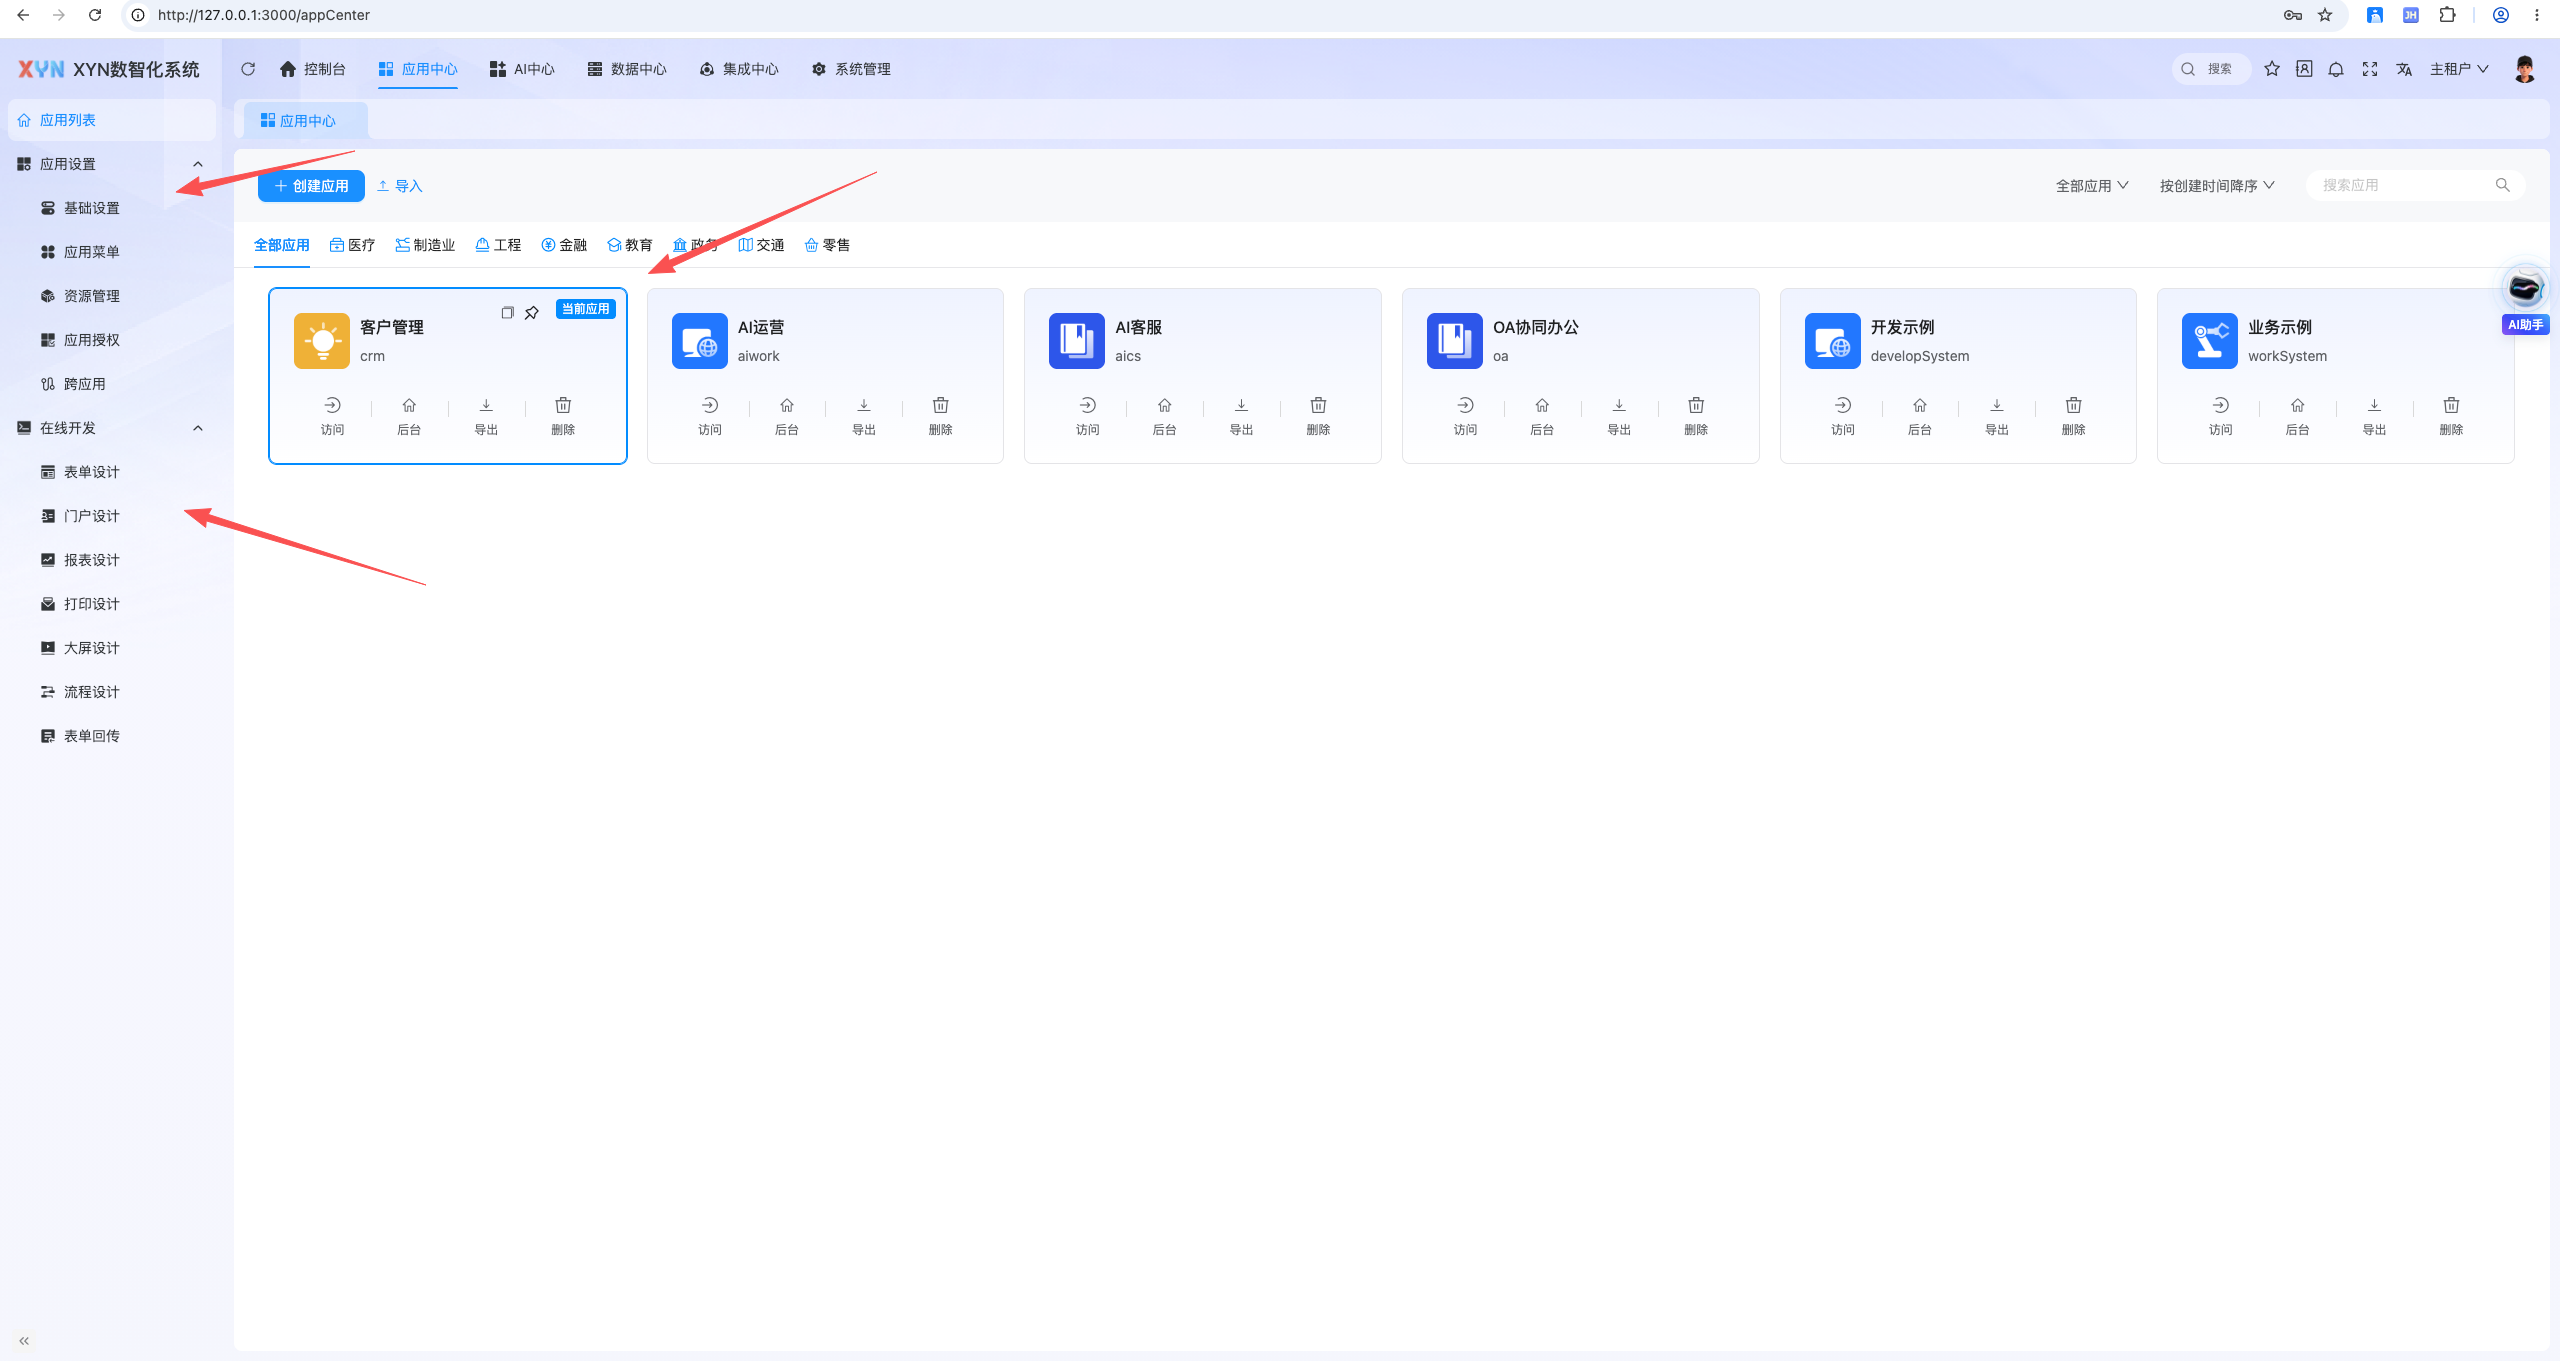Click the global 搜索 box in header
Viewport: 2560px width, 1361px height.
coord(2210,69)
